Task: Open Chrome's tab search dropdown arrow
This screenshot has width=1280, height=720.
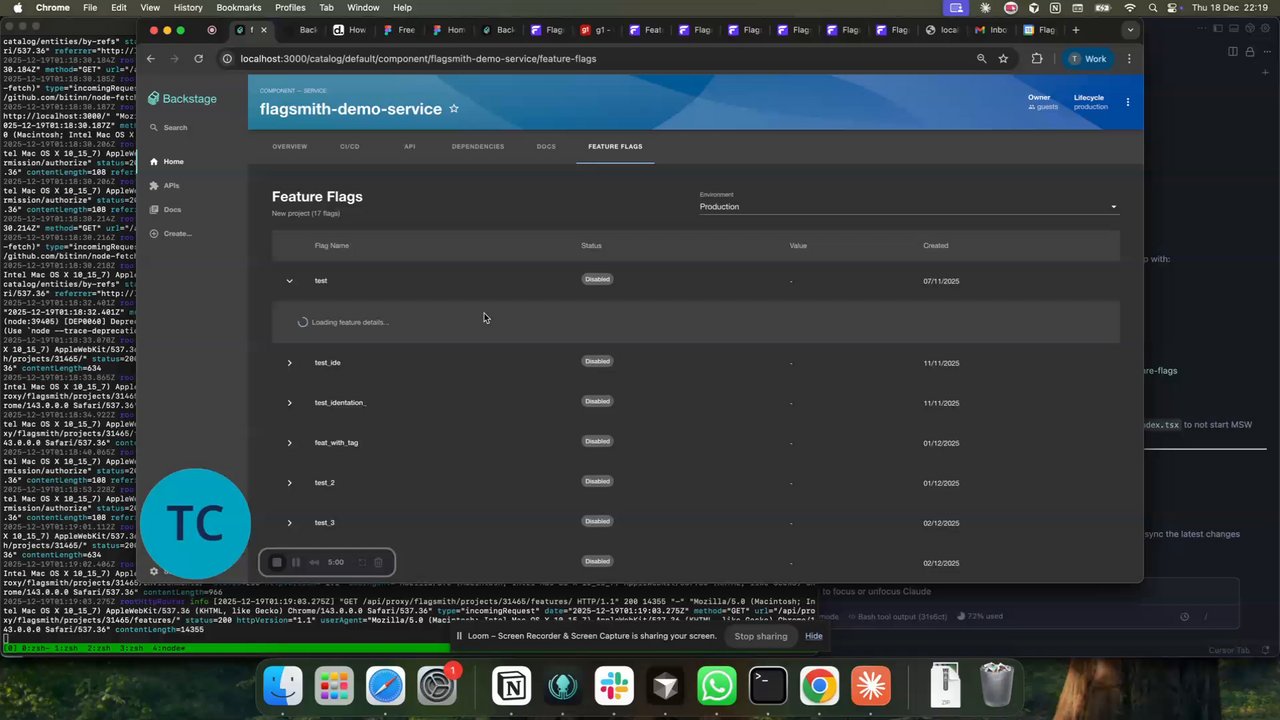Action: pyautogui.click(x=1130, y=30)
